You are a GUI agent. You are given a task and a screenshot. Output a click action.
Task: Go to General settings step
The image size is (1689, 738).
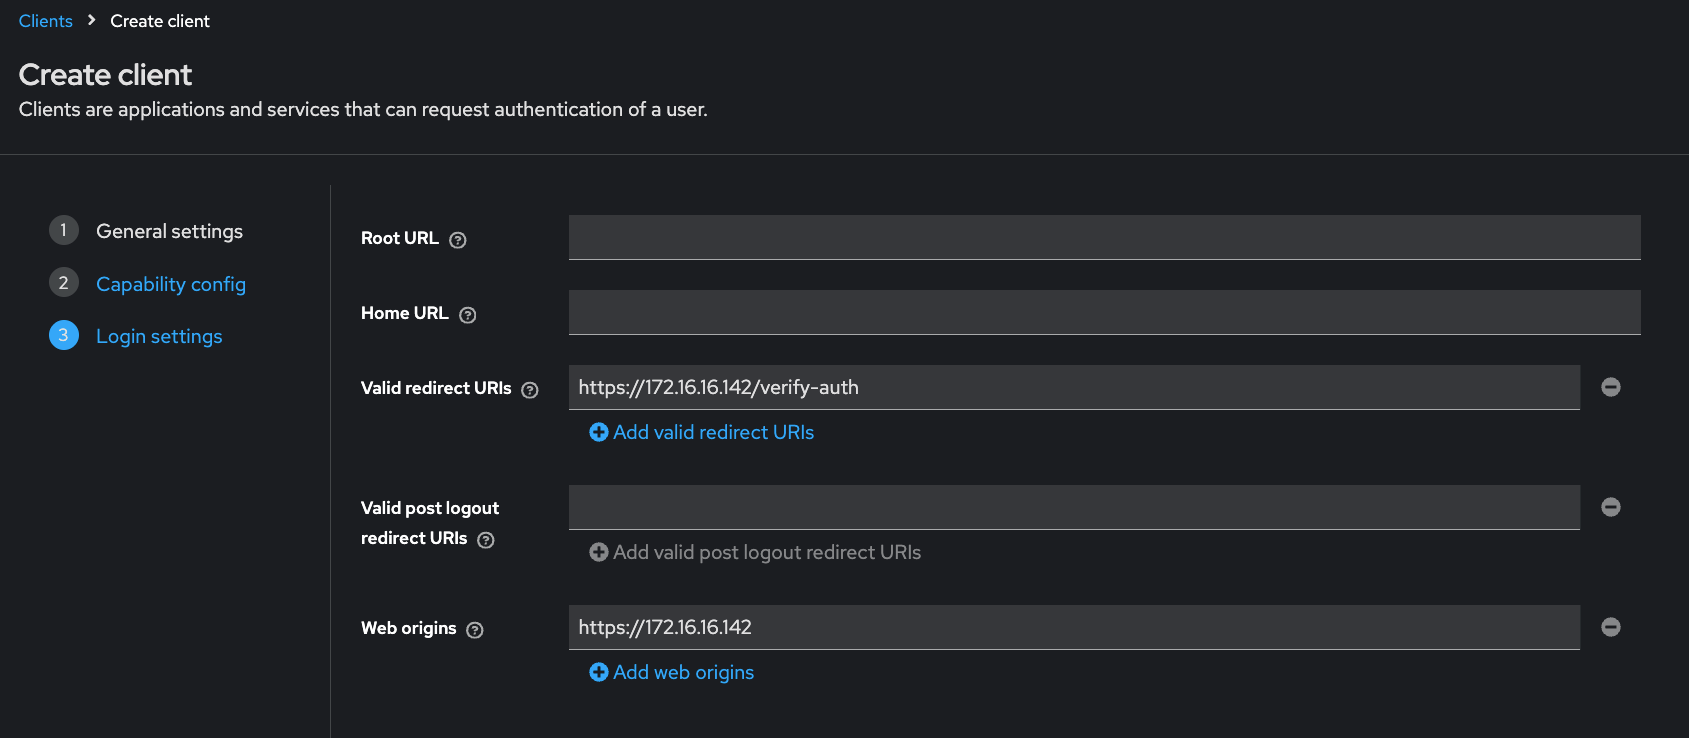(169, 231)
